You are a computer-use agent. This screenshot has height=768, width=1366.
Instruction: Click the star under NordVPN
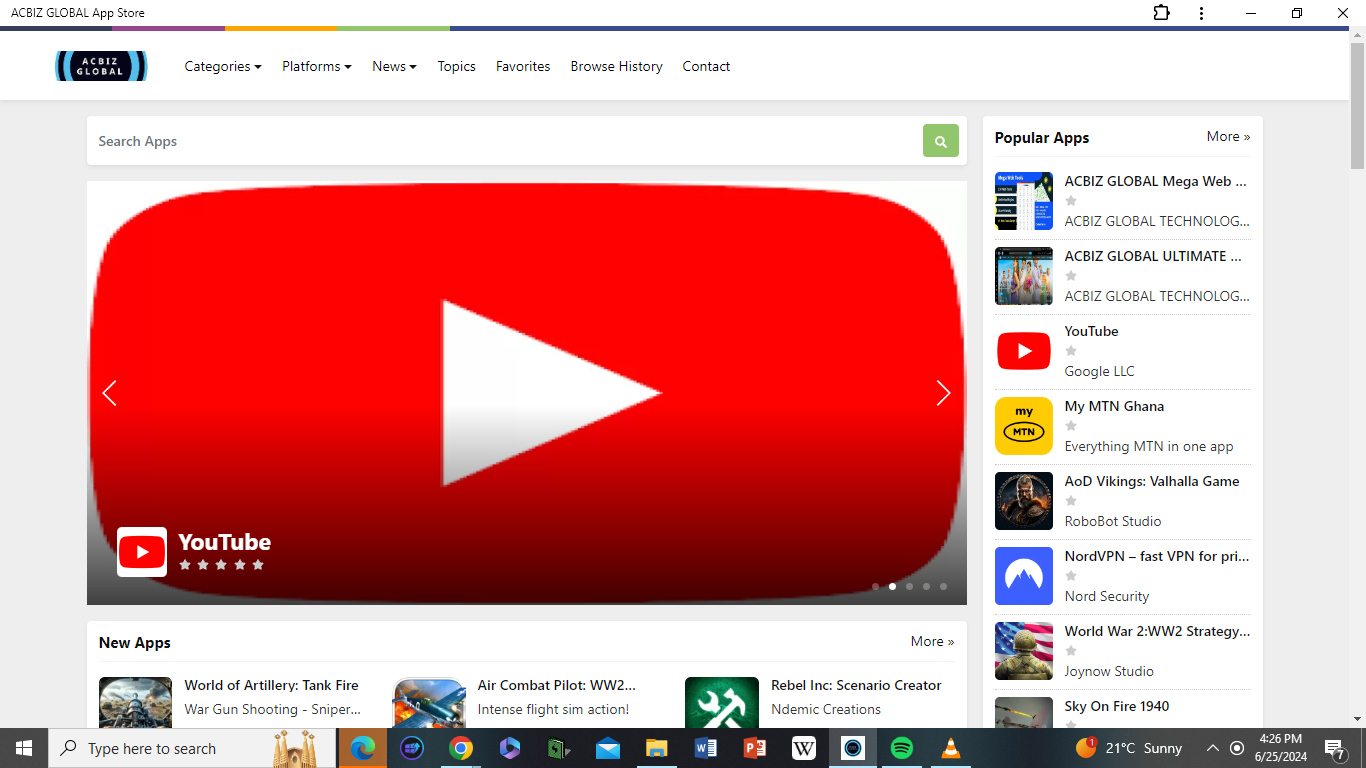(x=1071, y=576)
